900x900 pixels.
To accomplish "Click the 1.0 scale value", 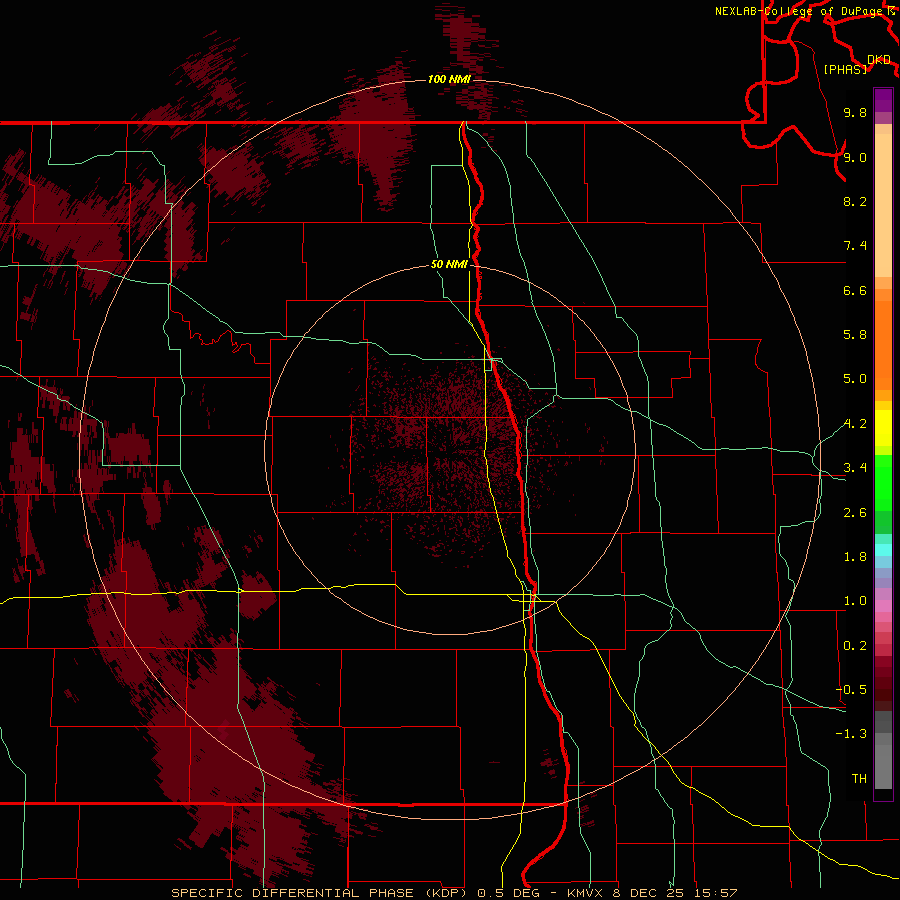I will coord(855,601).
